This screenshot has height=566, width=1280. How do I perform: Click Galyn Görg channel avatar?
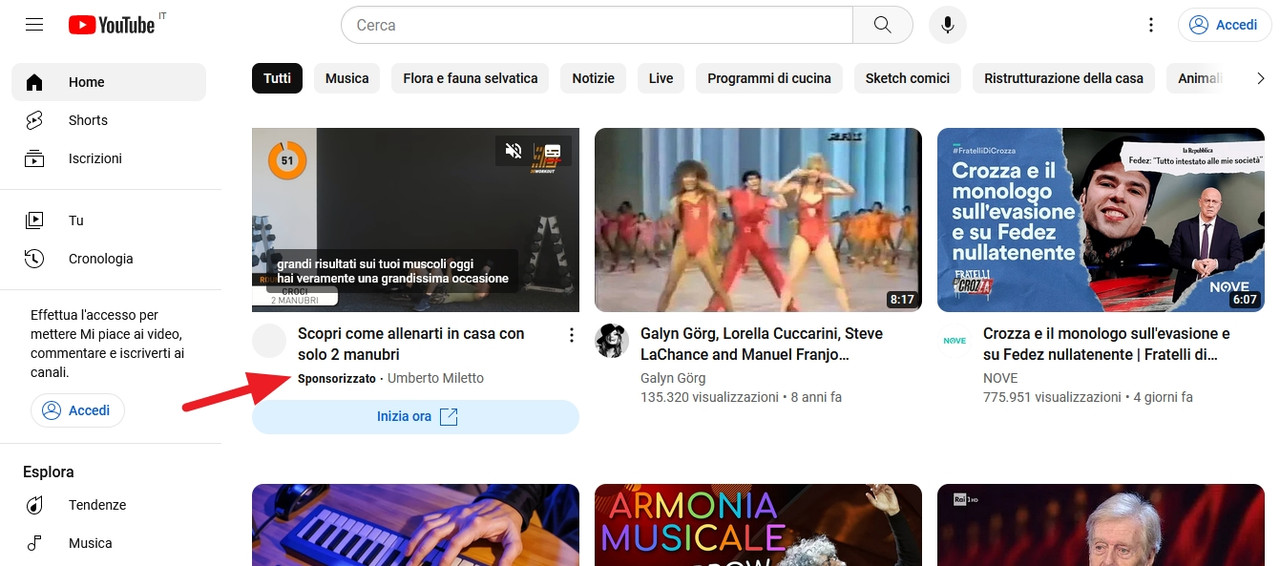[612, 341]
